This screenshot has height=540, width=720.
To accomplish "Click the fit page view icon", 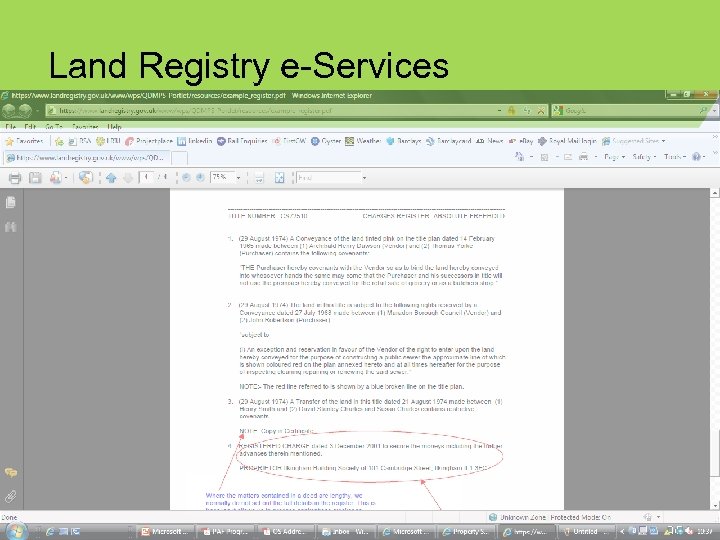I will click(x=279, y=178).
